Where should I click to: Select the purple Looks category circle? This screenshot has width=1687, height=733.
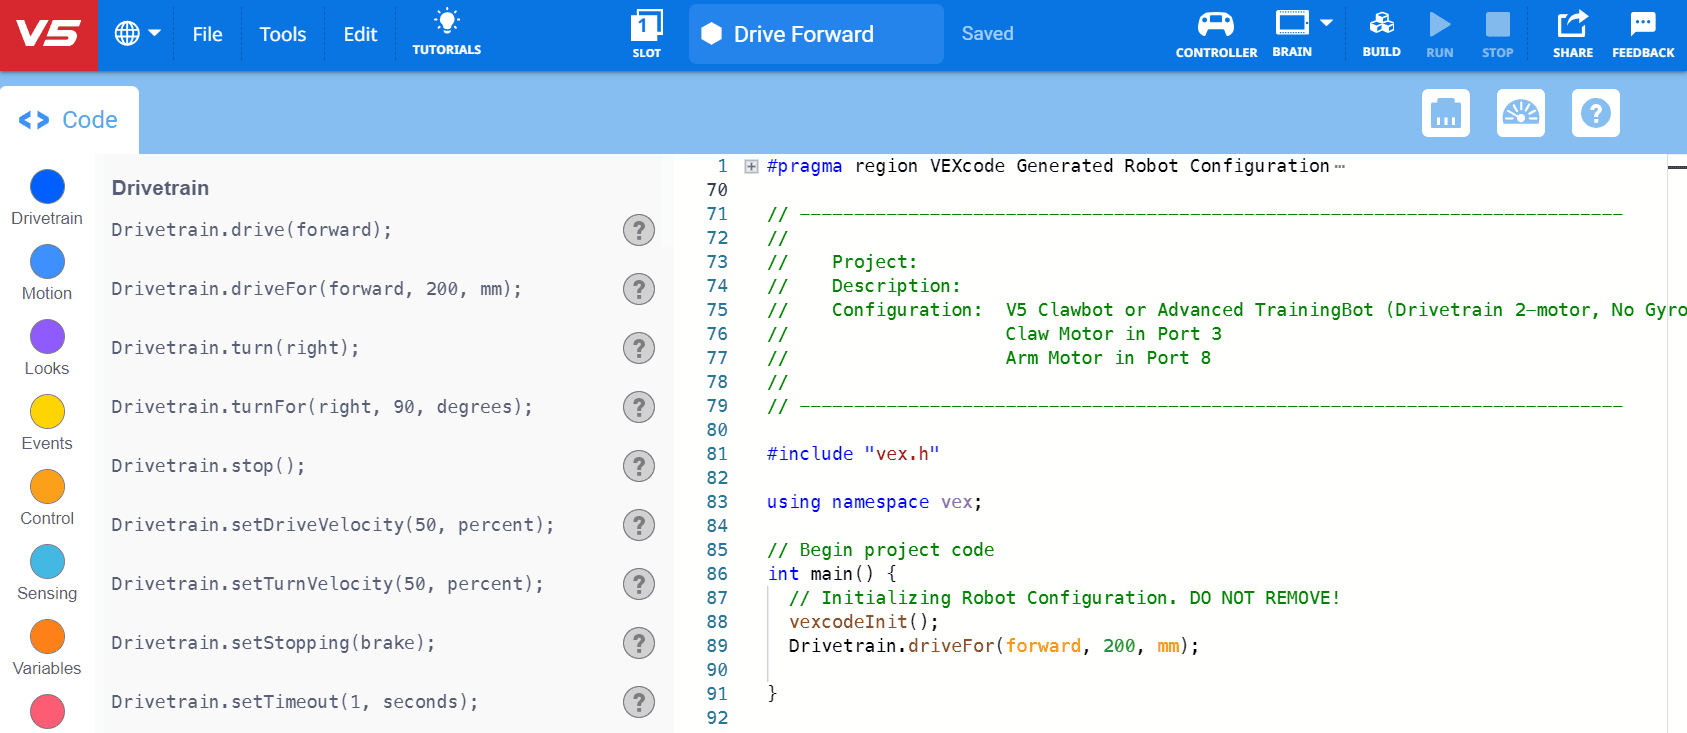[47, 337]
